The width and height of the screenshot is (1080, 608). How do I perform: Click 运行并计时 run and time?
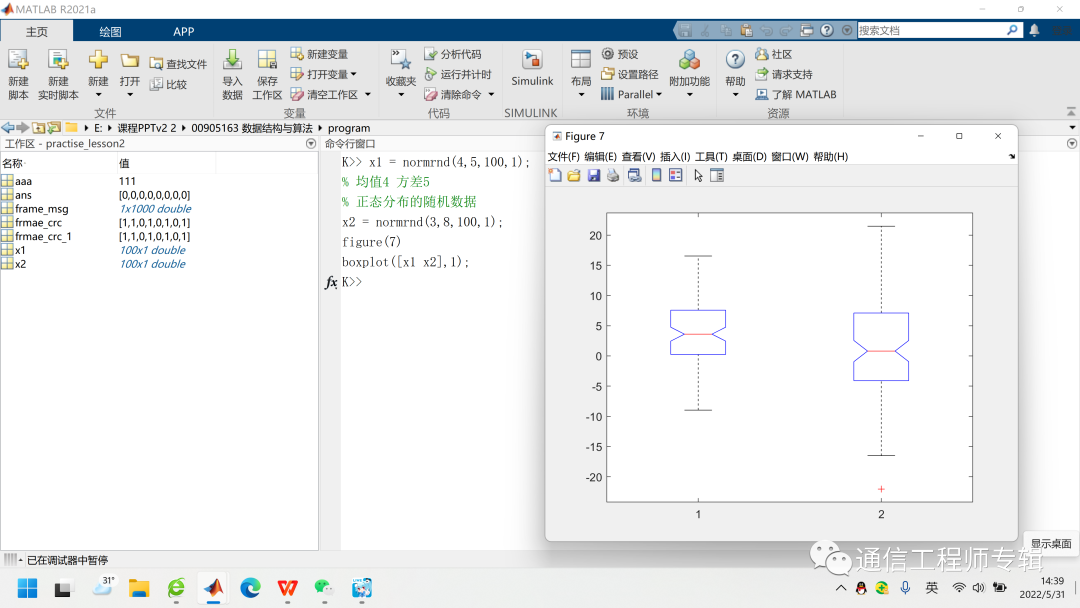[458, 74]
